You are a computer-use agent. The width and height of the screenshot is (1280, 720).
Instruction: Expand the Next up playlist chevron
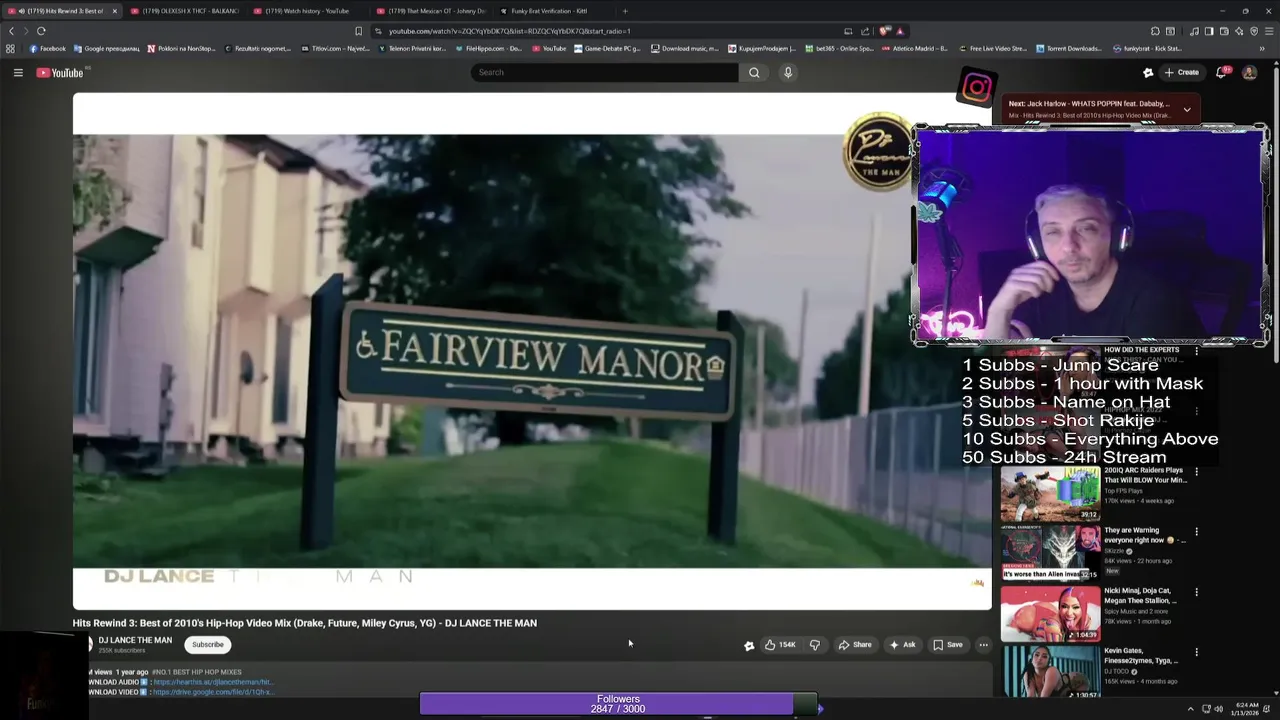(x=1187, y=109)
